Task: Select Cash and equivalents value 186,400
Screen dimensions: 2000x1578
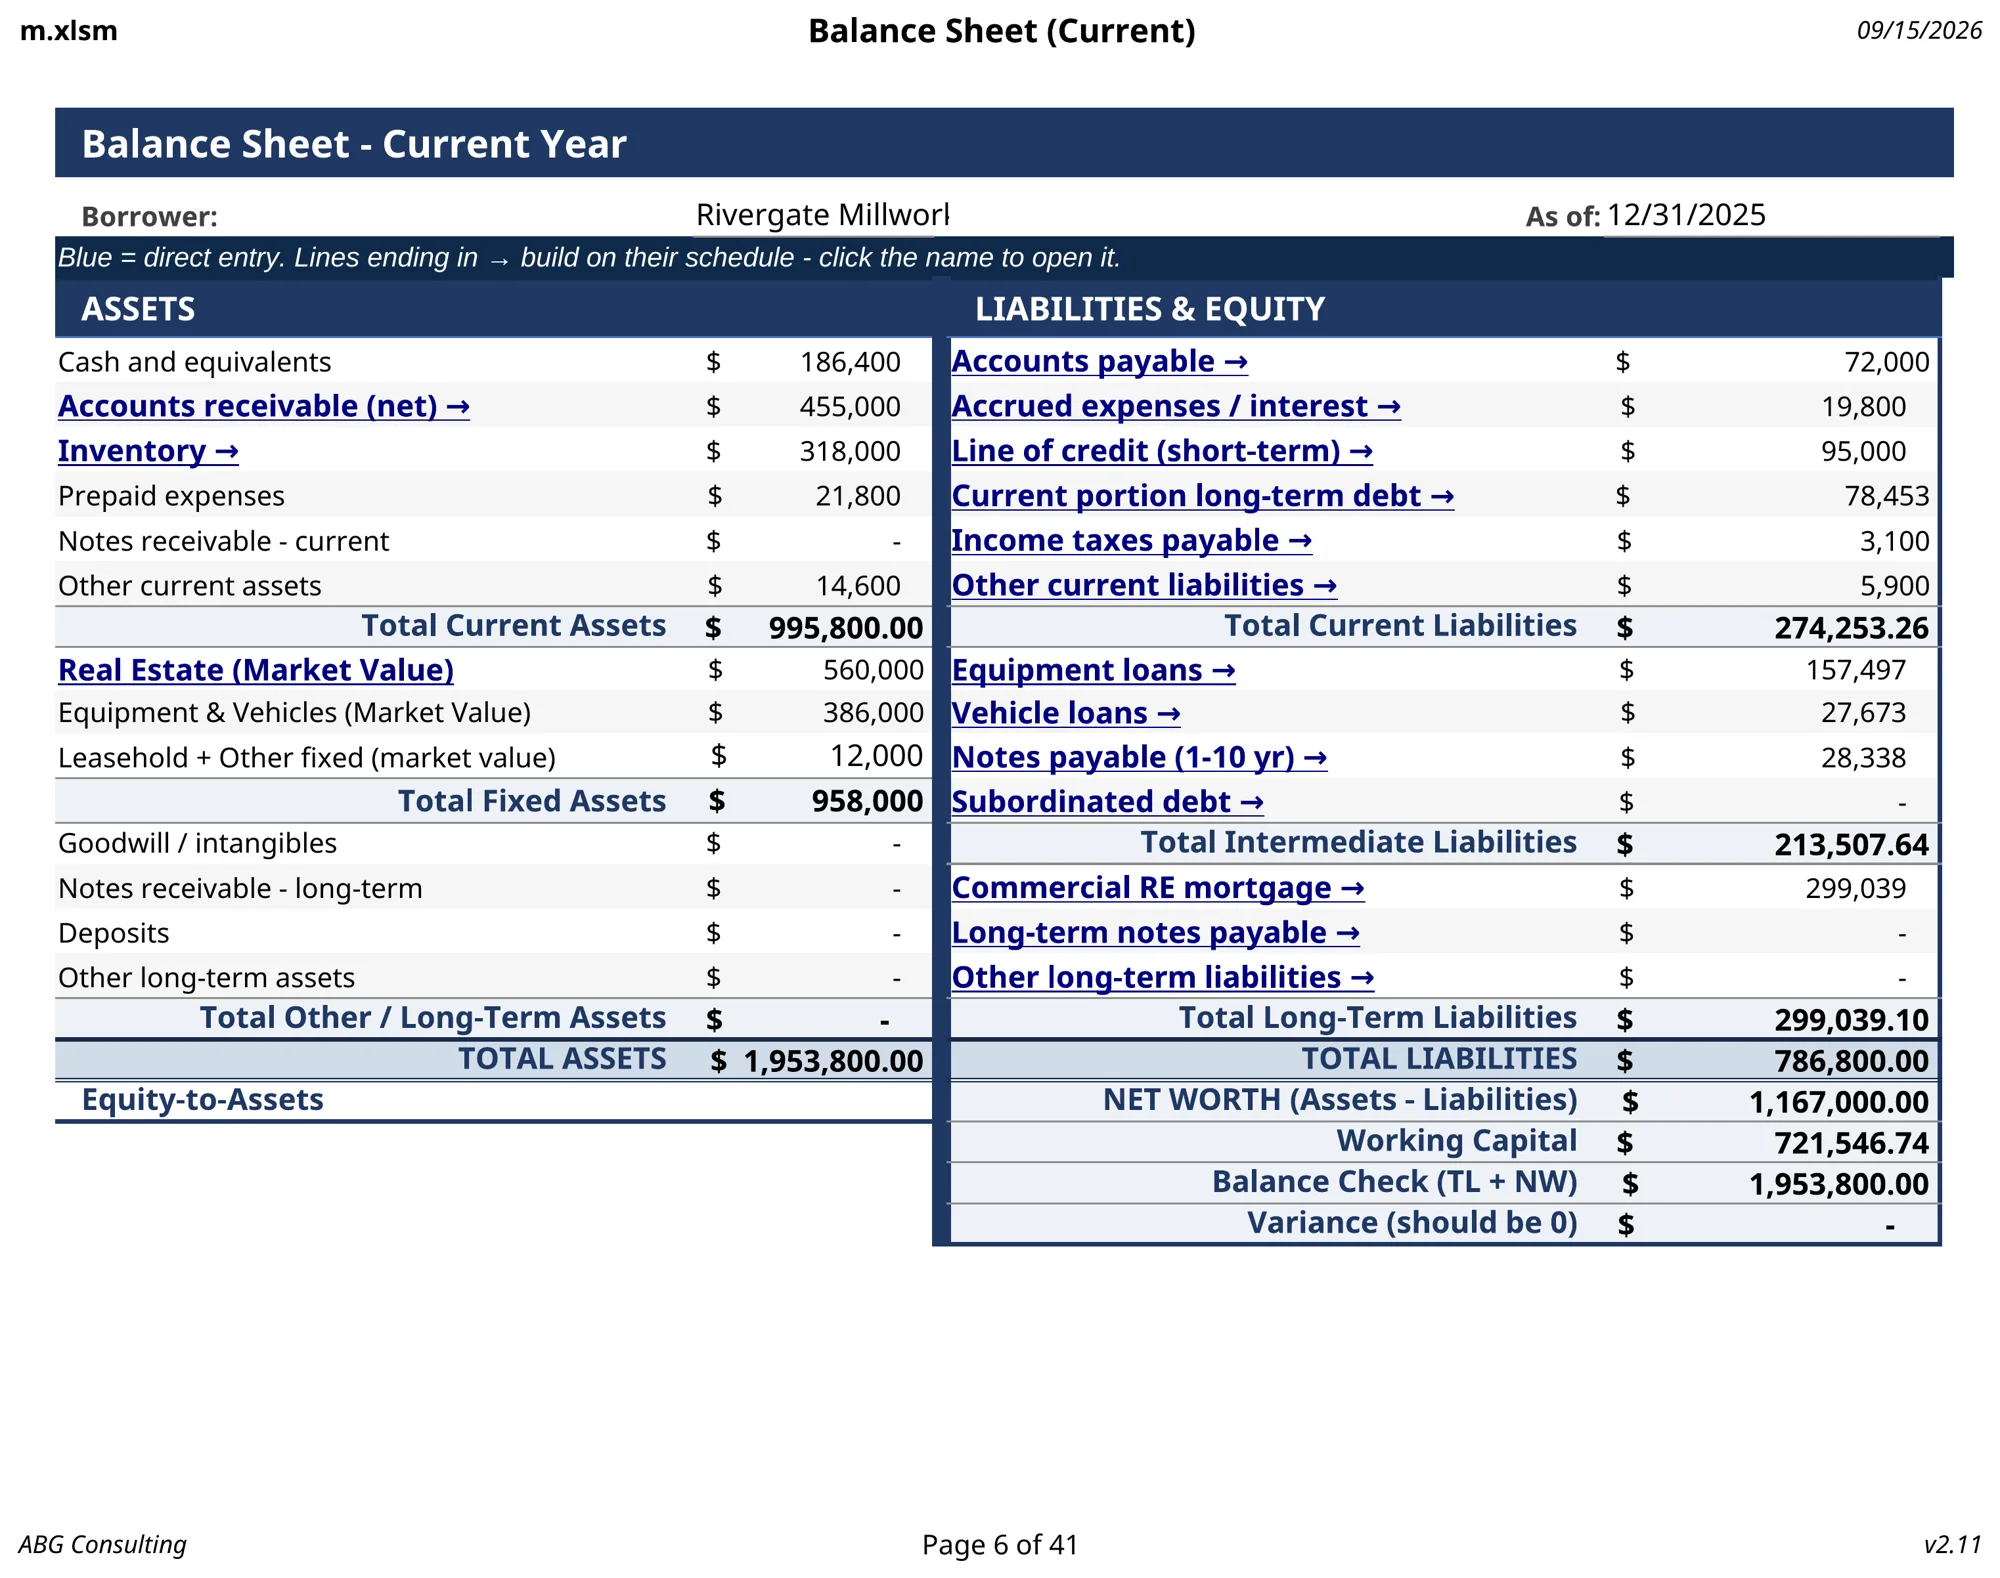Action: pos(850,362)
